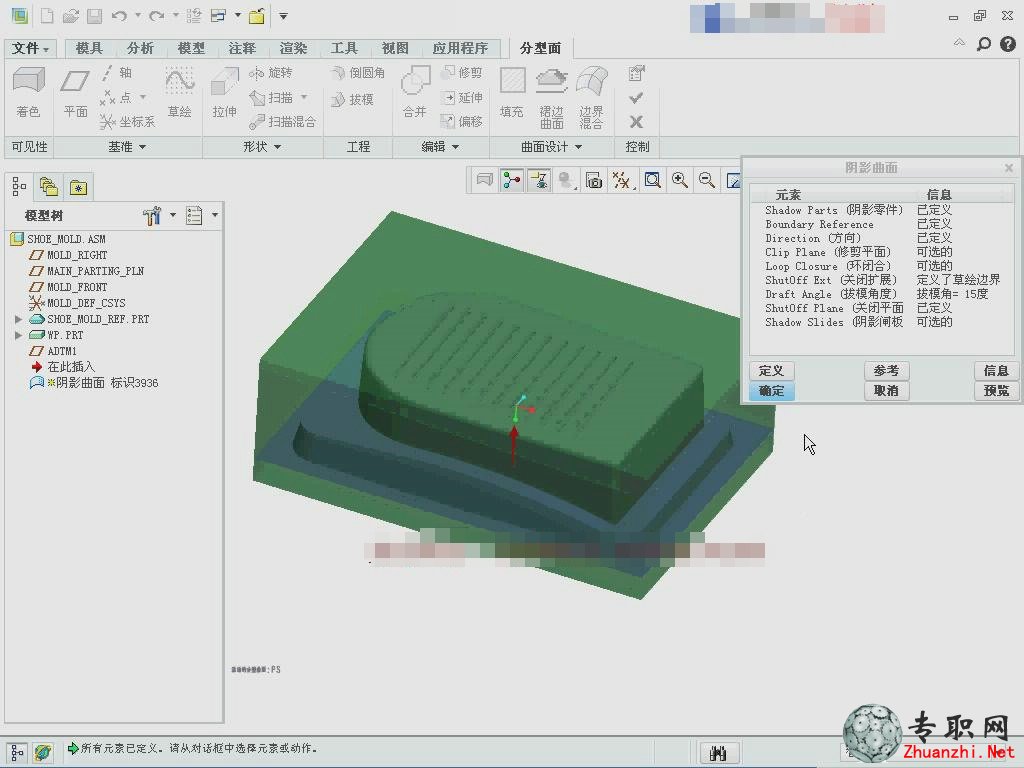Switch to the 视图 ribbon tab
1024x768 pixels.
[394, 48]
